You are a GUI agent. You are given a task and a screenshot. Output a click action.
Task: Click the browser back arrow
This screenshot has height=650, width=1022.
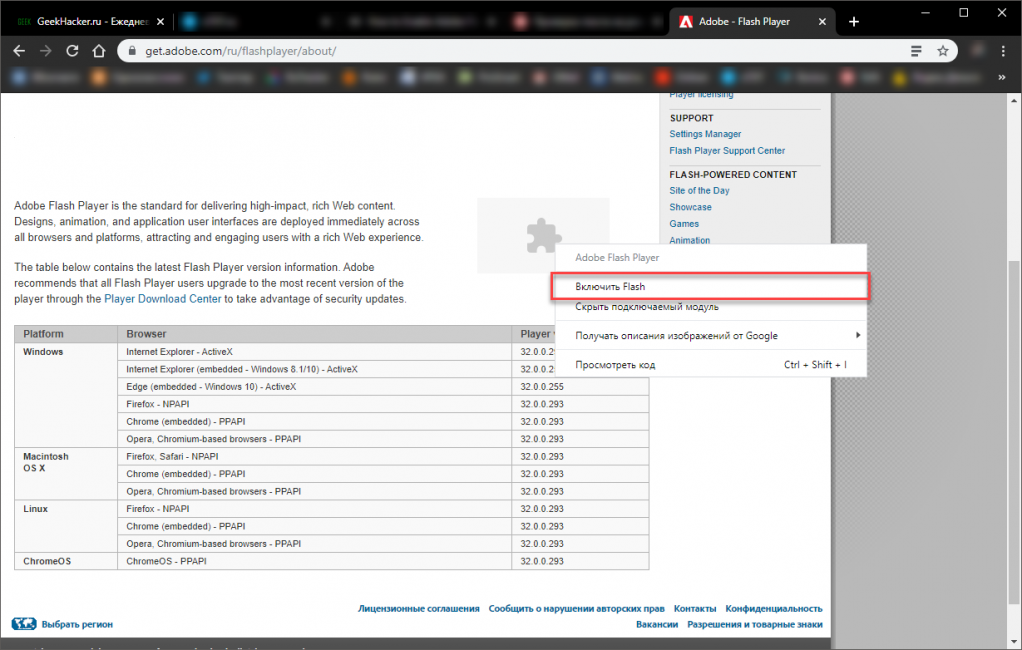[19, 51]
